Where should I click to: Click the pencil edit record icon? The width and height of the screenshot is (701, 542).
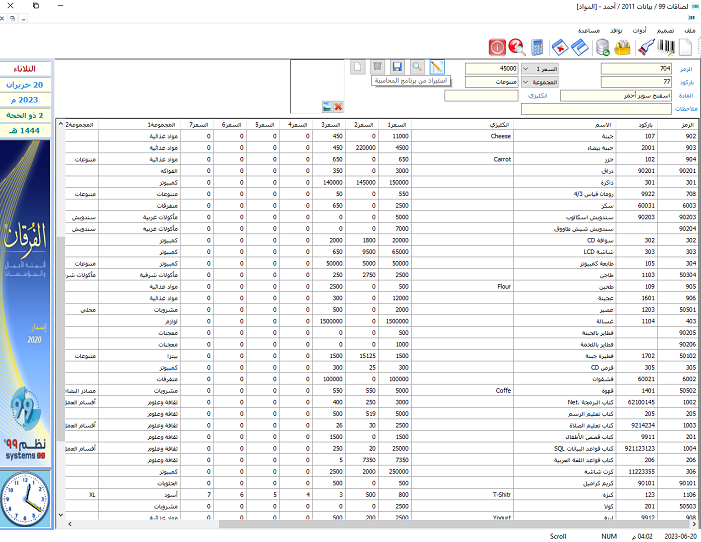click(x=436, y=66)
